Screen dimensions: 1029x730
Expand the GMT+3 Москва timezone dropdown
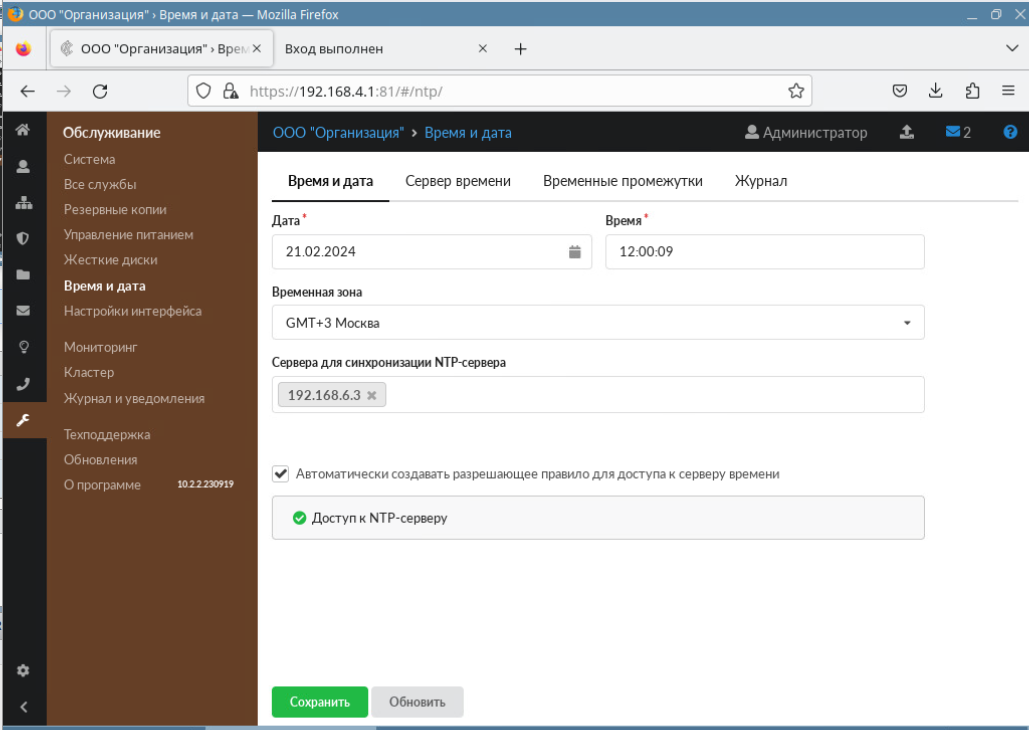[x=598, y=323]
